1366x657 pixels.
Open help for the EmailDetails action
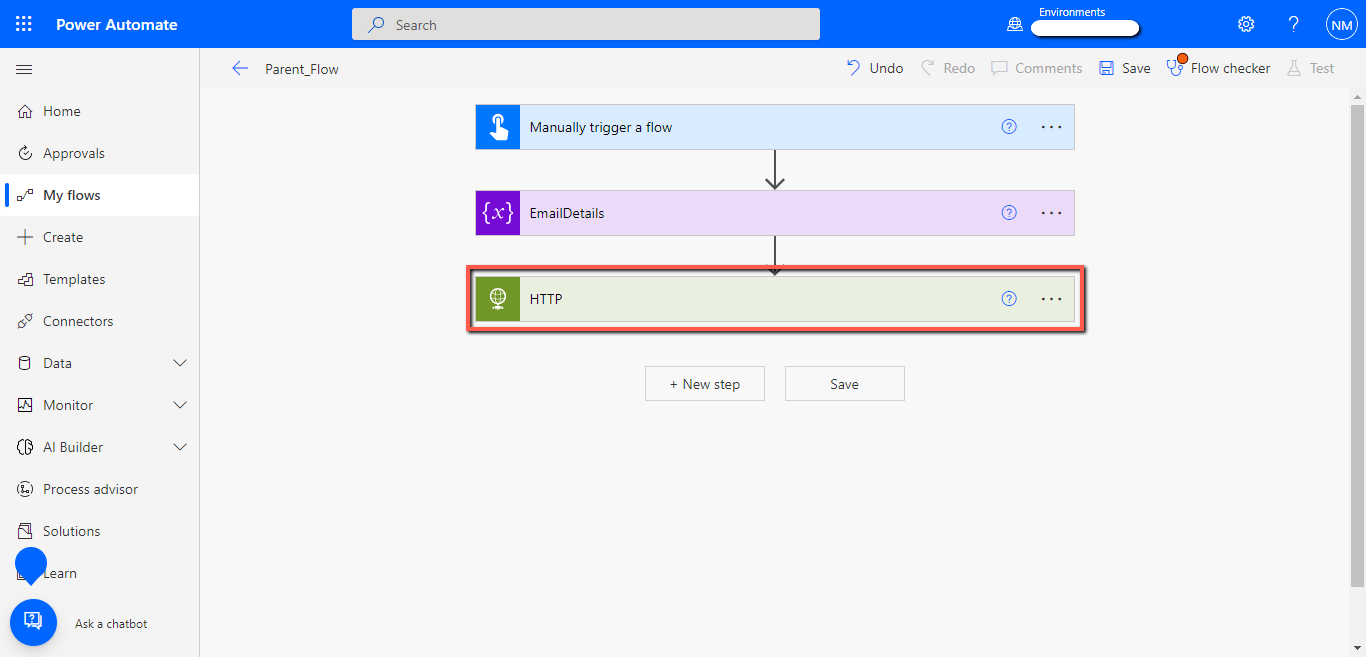coord(1009,213)
